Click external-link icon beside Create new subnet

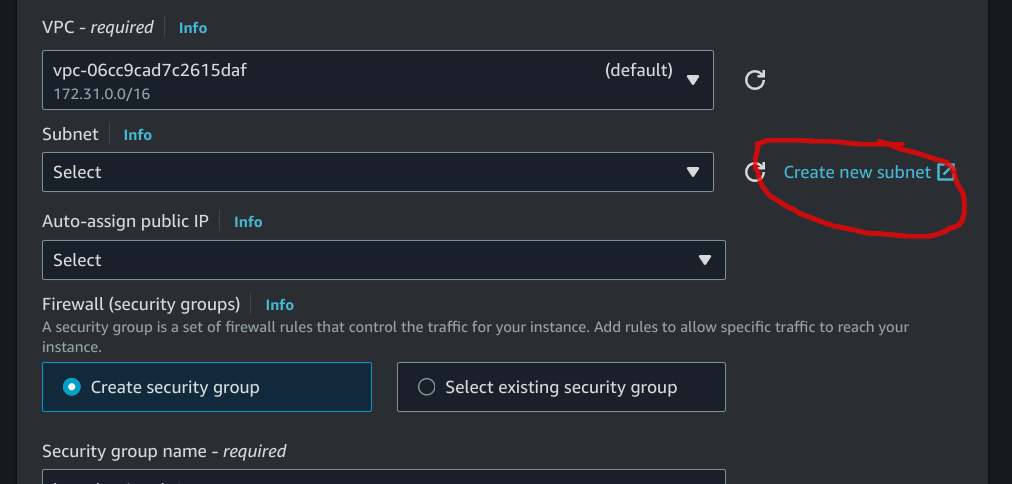click(x=946, y=172)
